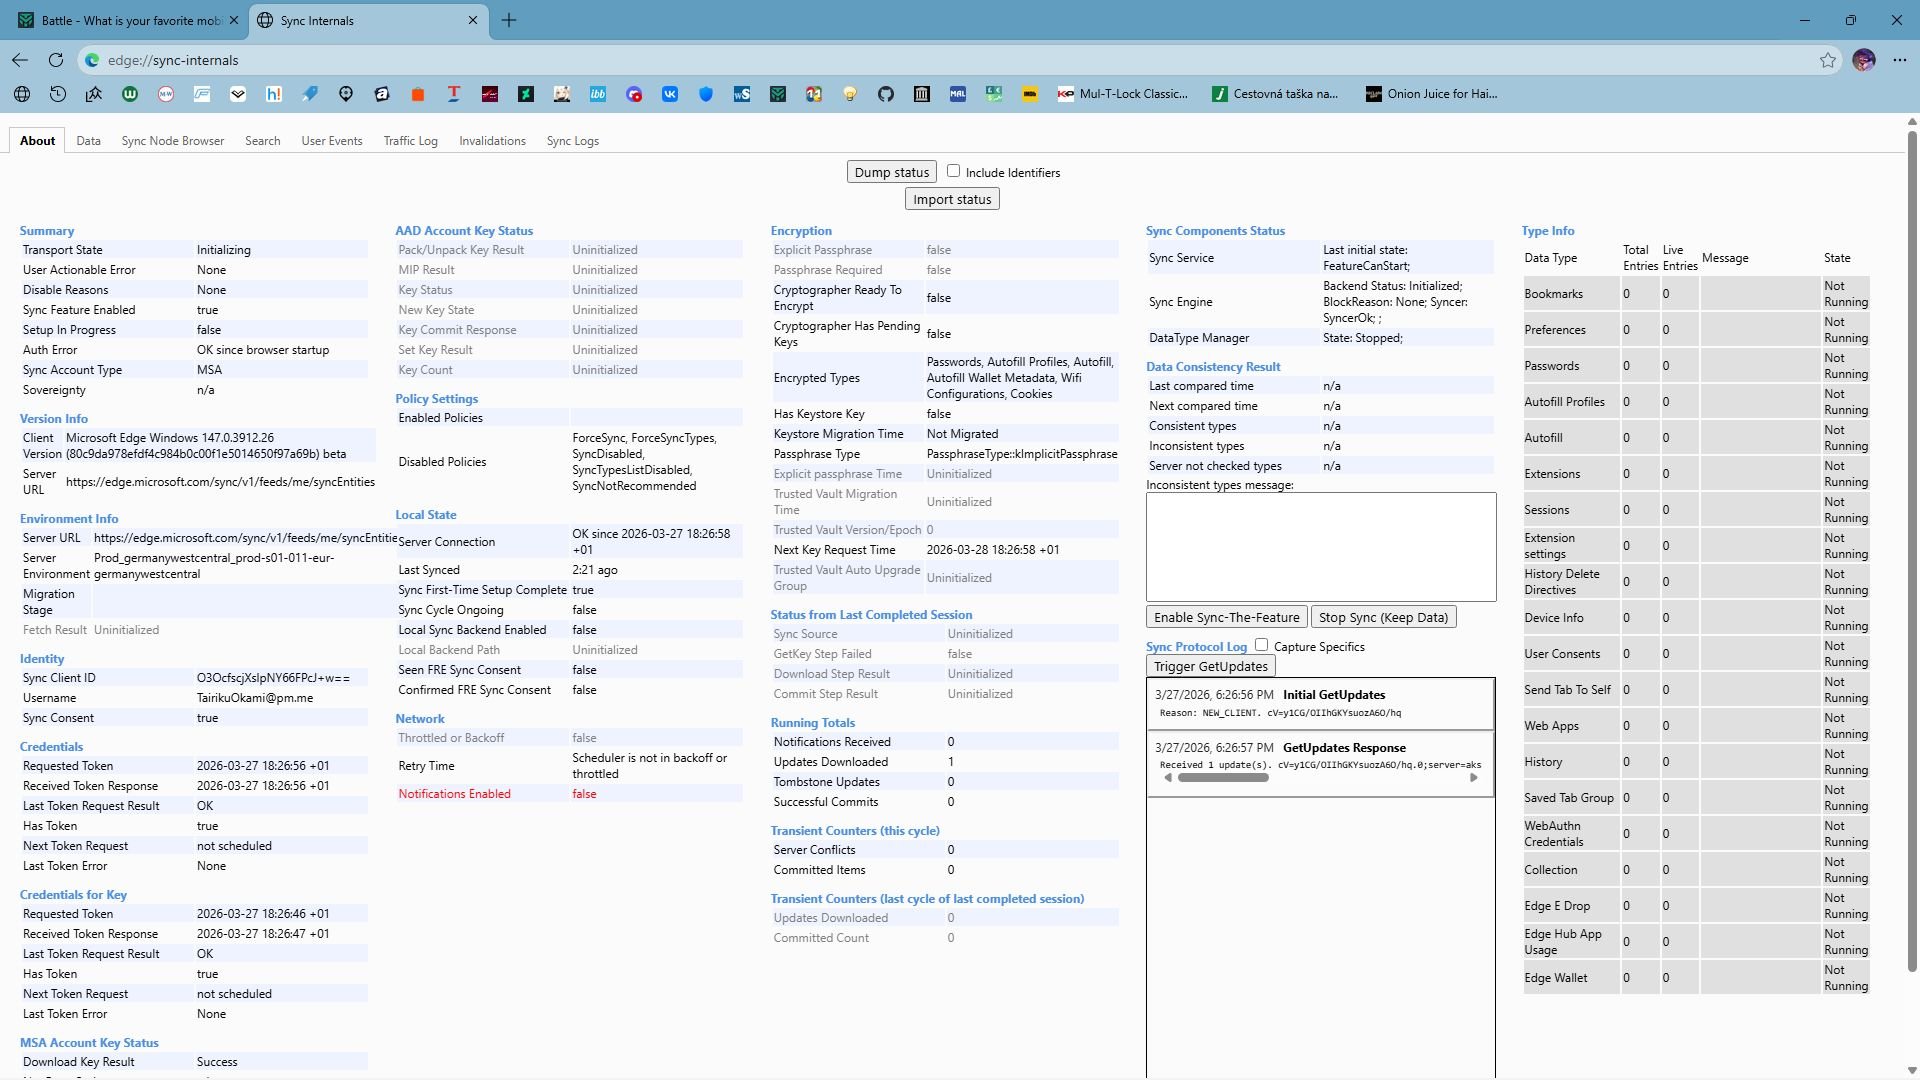
Task: Open the VK bookmark
Action: pos(670,94)
